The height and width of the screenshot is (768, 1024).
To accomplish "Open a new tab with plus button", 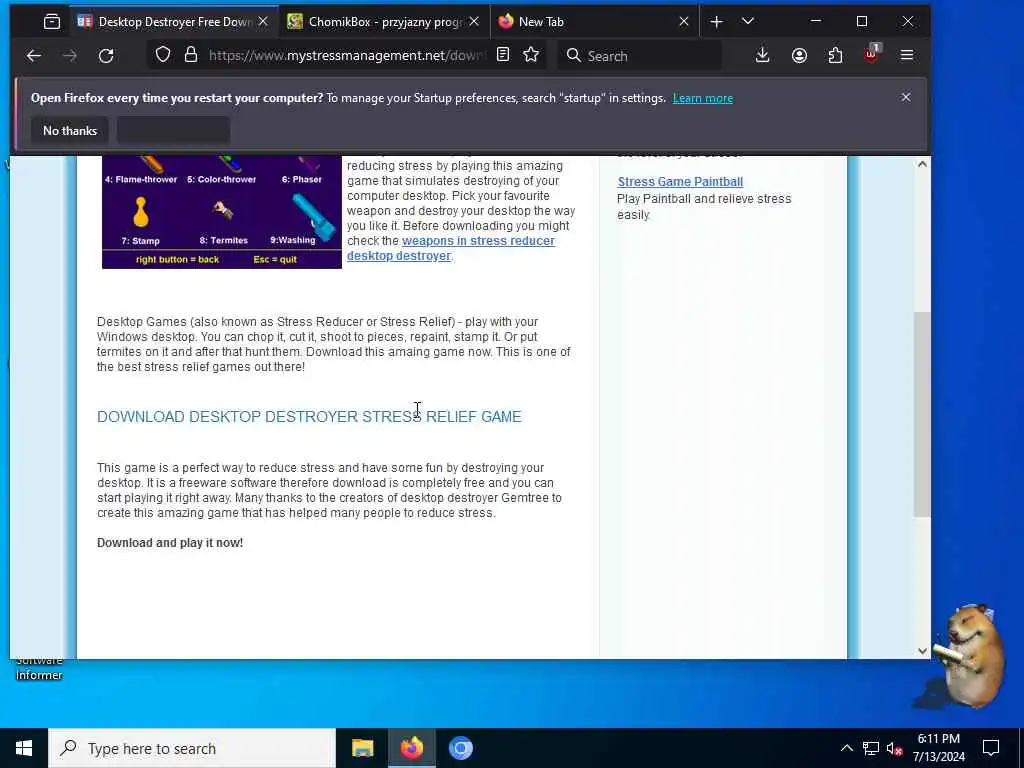I will (x=716, y=22).
